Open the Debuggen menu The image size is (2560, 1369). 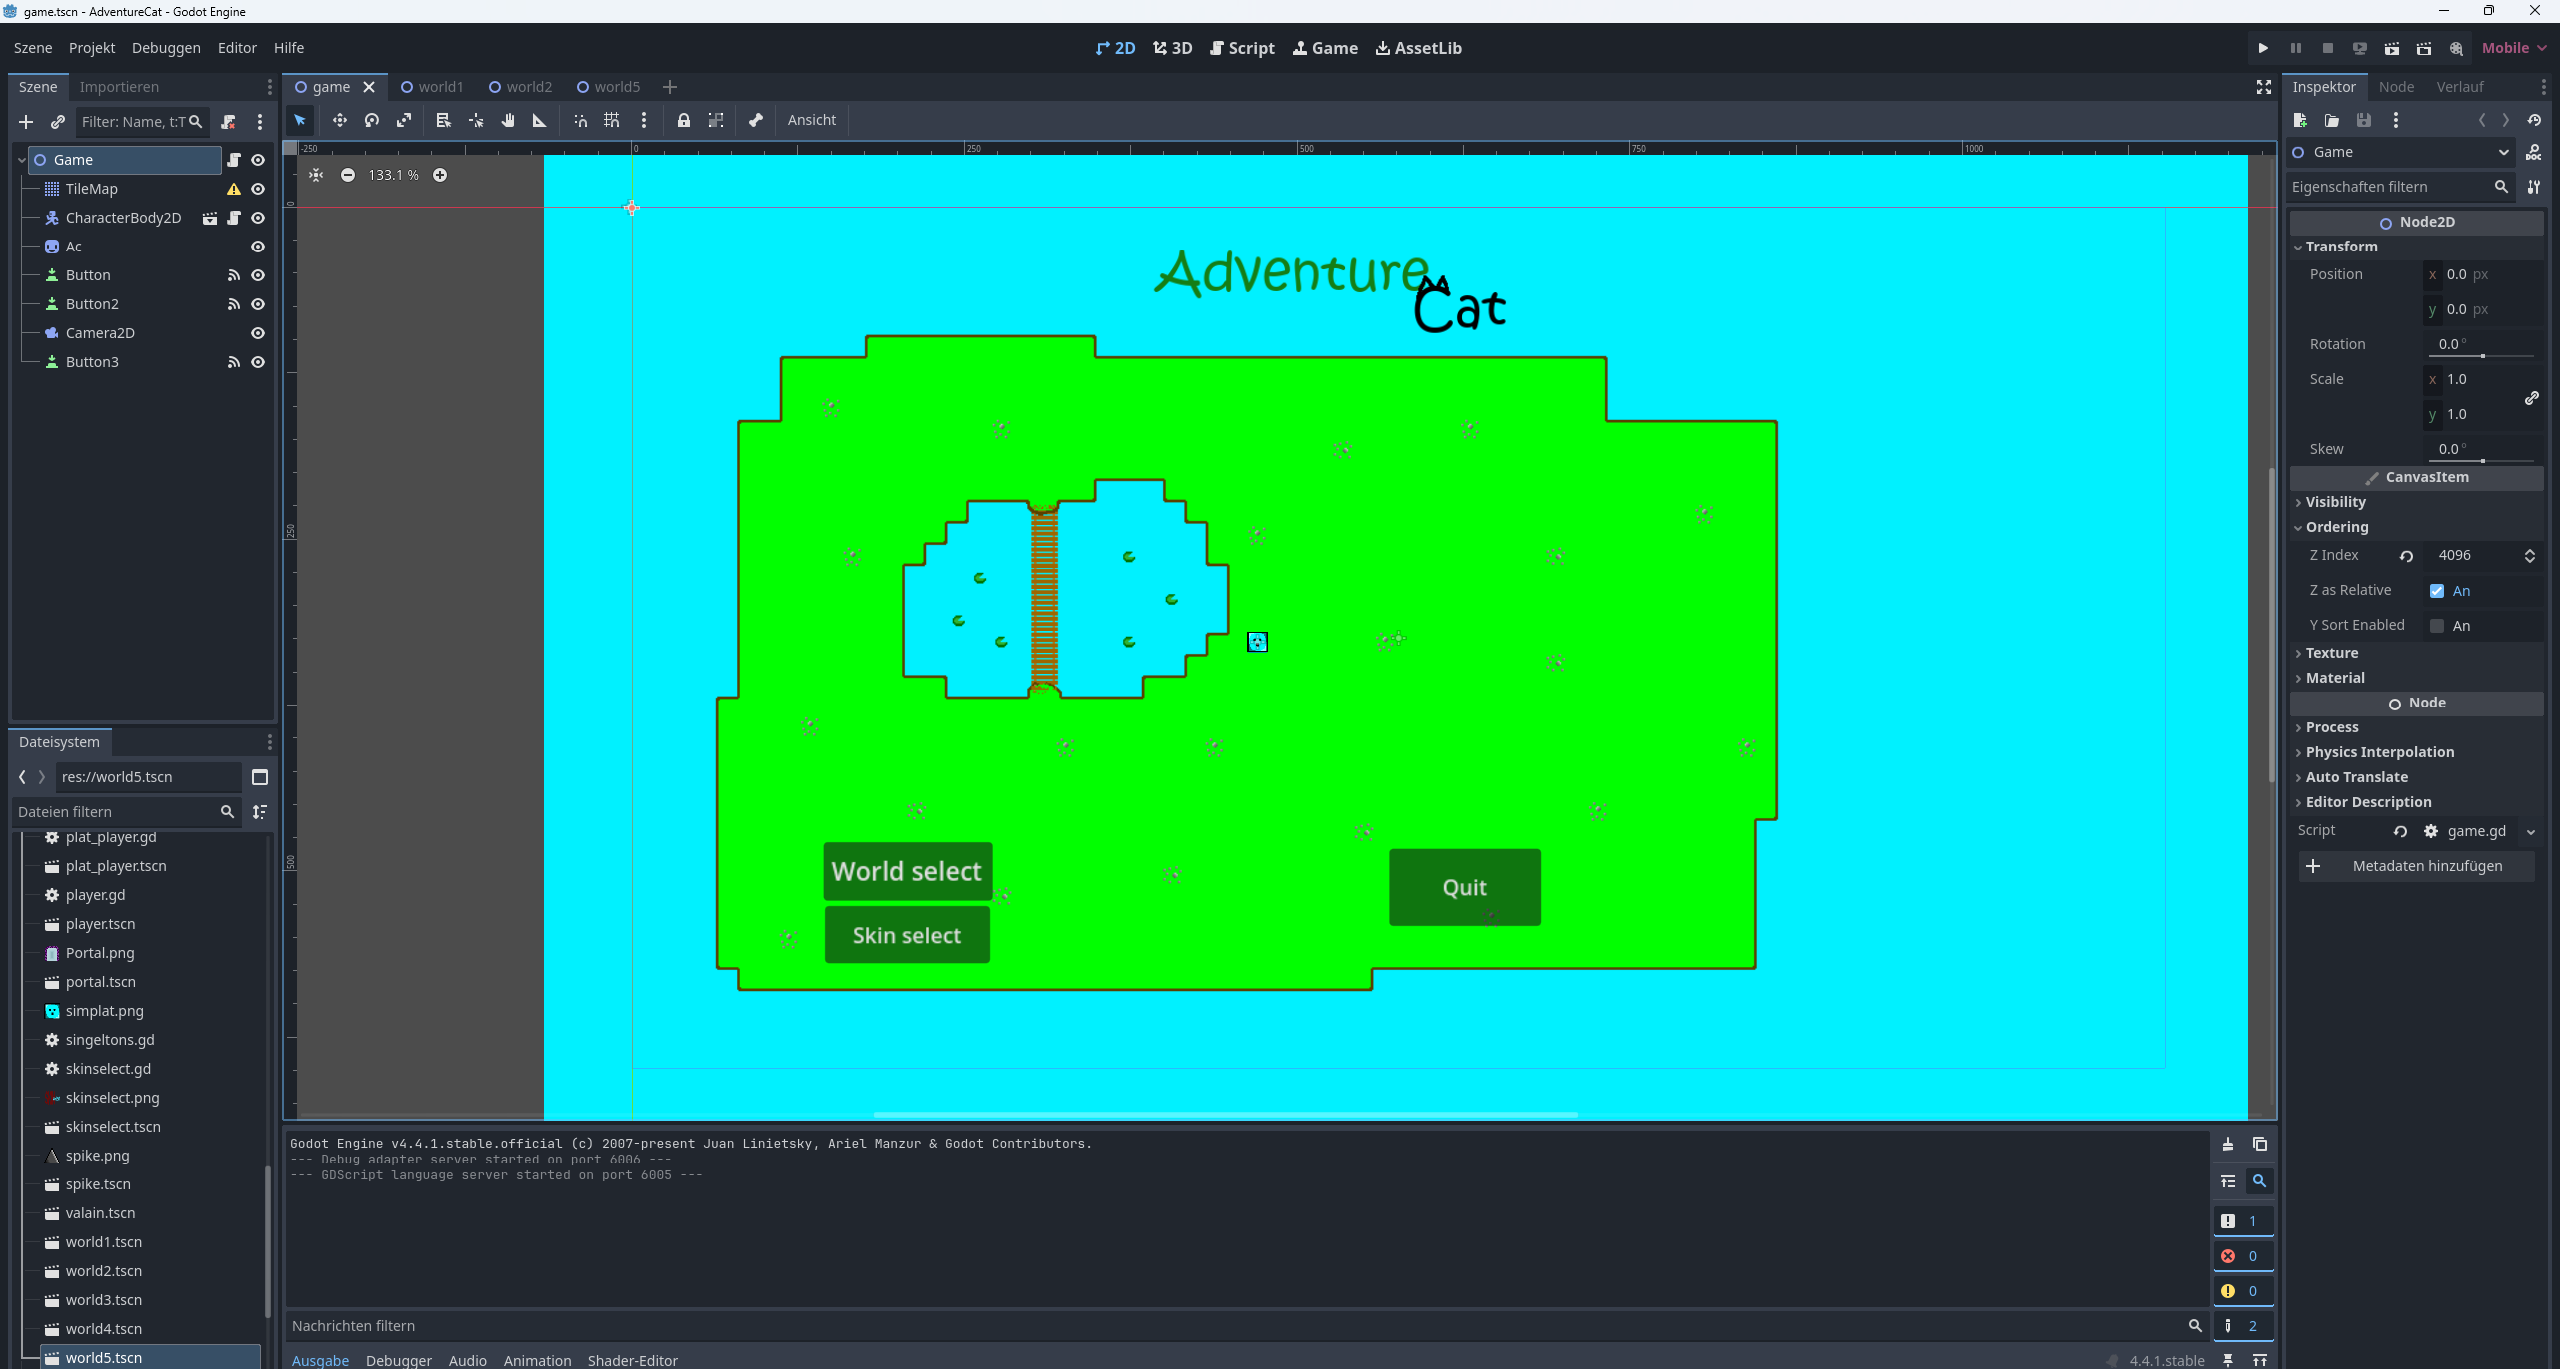click(x=166, y=48)
